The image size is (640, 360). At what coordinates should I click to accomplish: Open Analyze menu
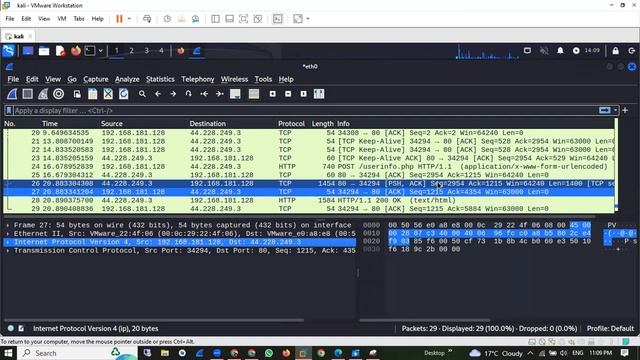(x=127, y=79)
